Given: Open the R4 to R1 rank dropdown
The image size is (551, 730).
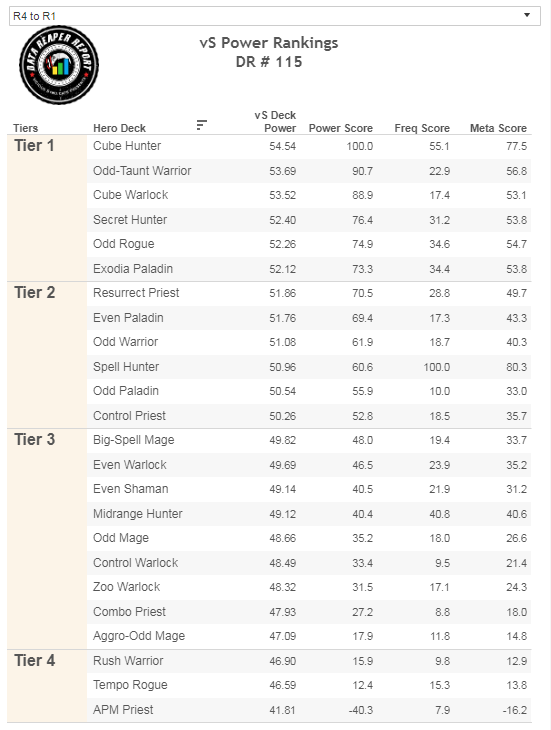Looking at the screenshot, I should click(x=275, y=16).
